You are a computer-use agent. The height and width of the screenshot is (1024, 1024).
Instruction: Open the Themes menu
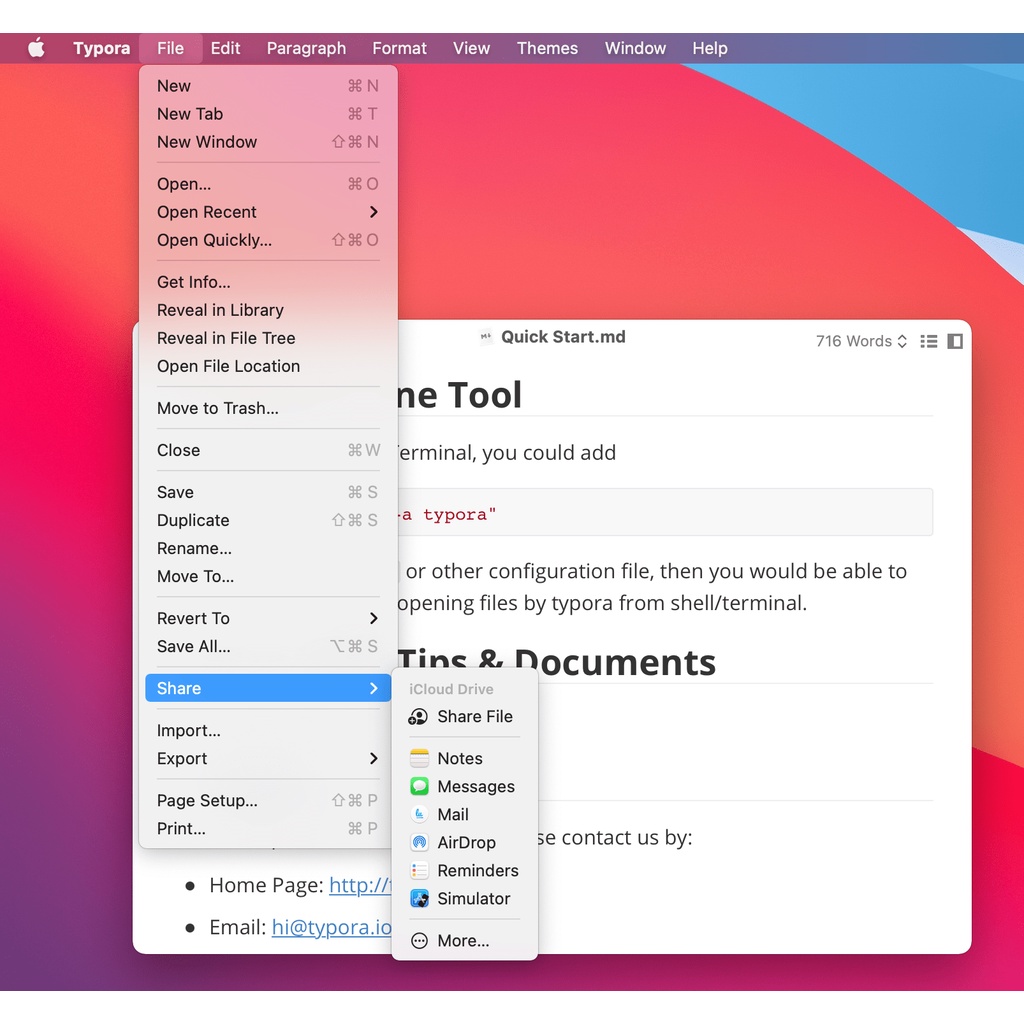click(x=547, y=48)
